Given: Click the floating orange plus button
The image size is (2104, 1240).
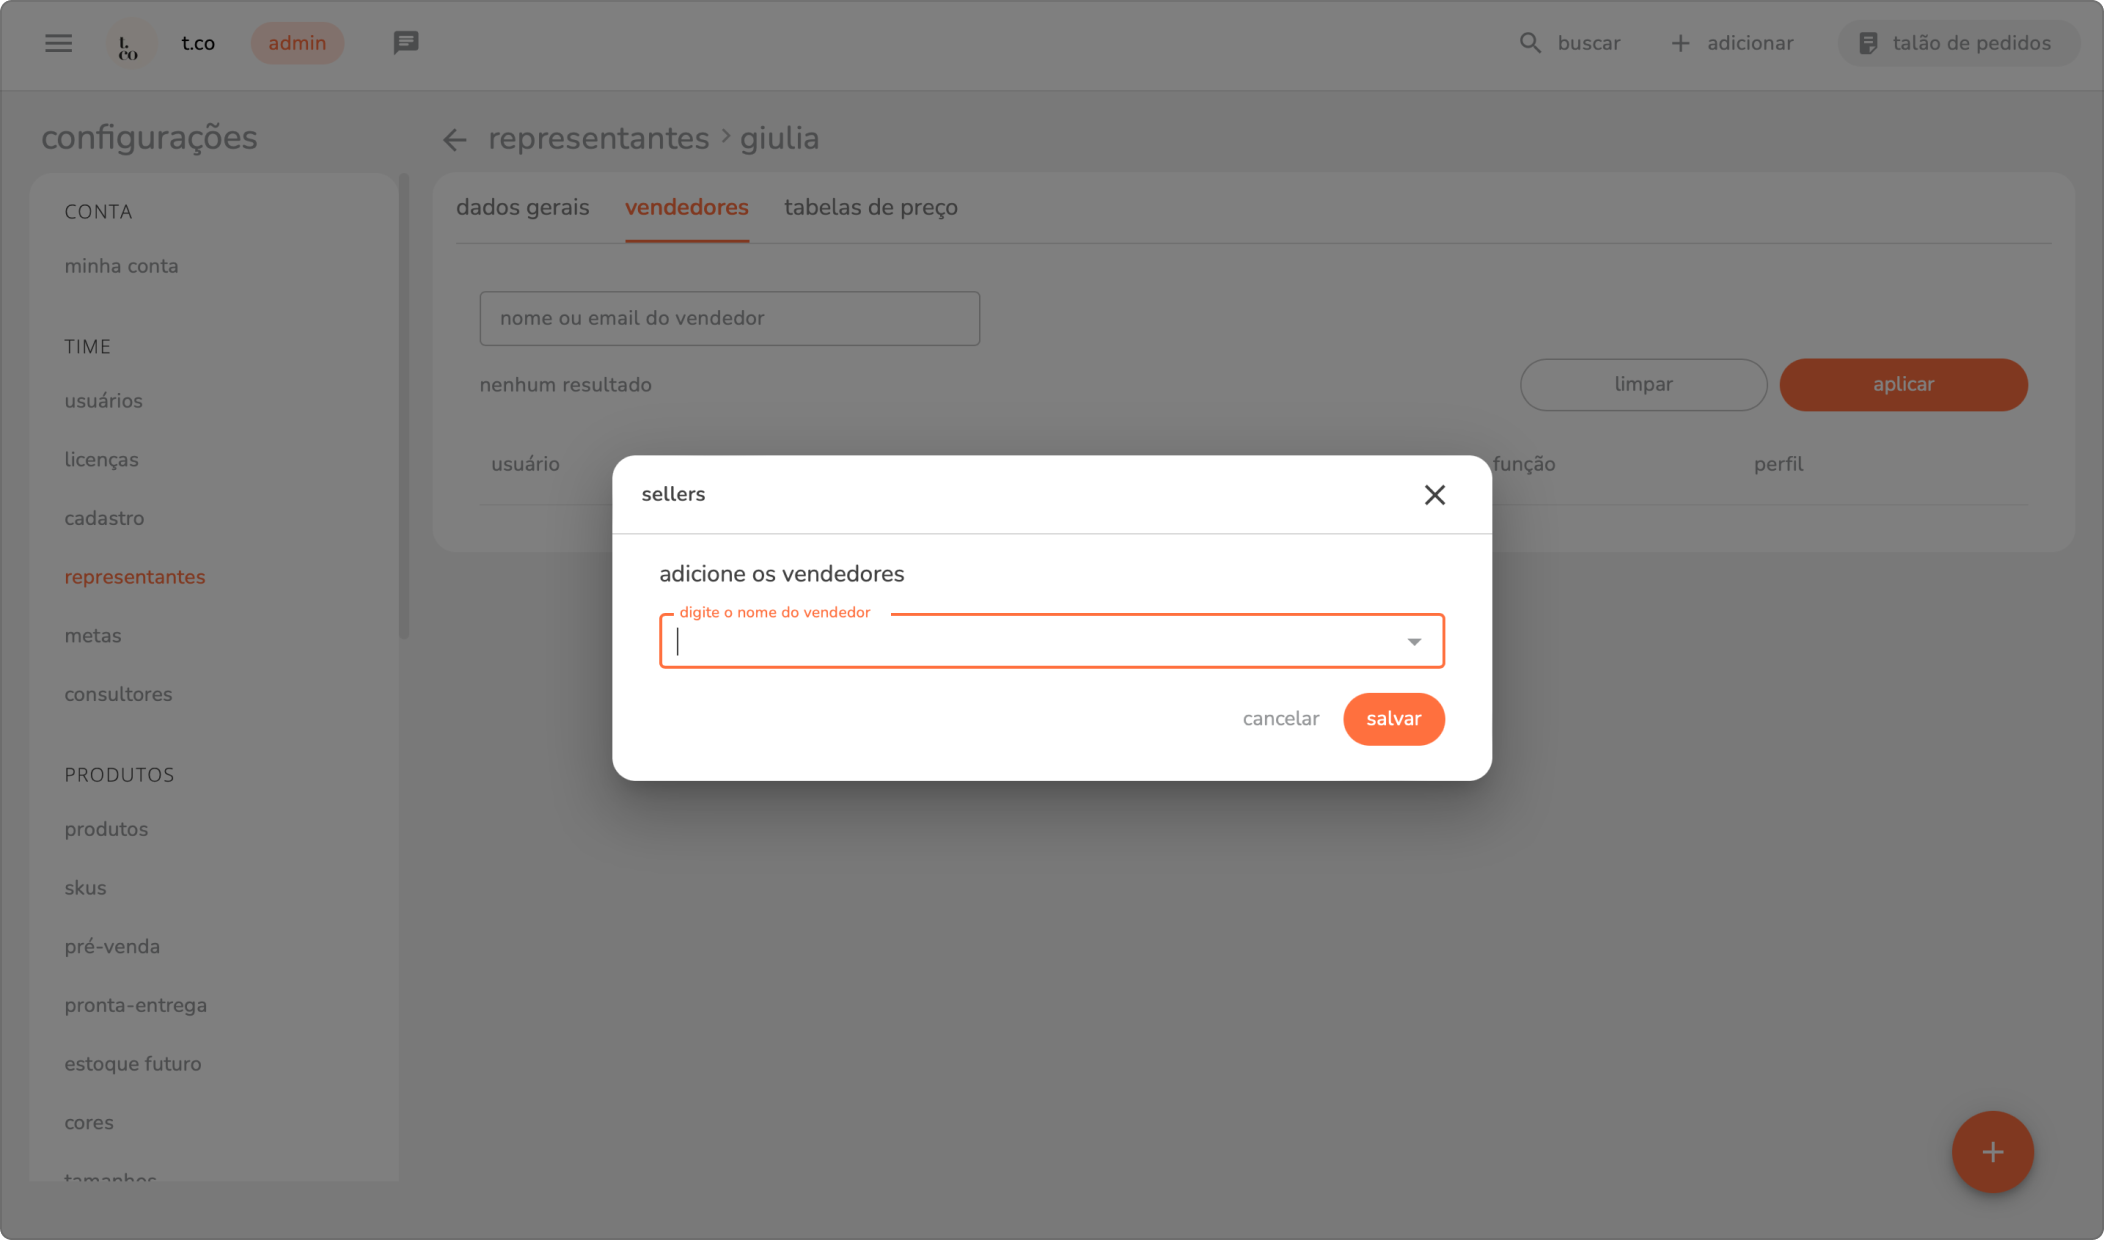Looking at the screenshot, I should coord(1992,1152).
